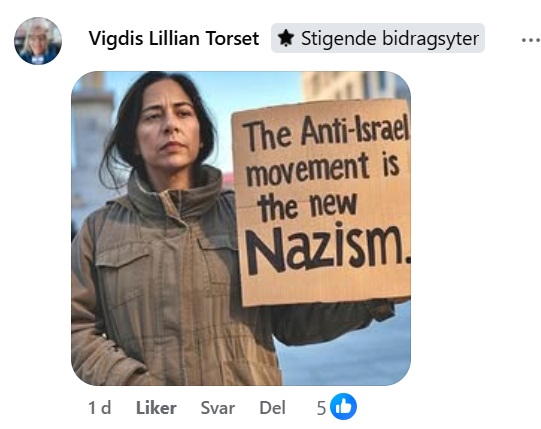Click the blue thumbs-up reaction icon
The image size is (541, 429).
(x=343, y=407)
